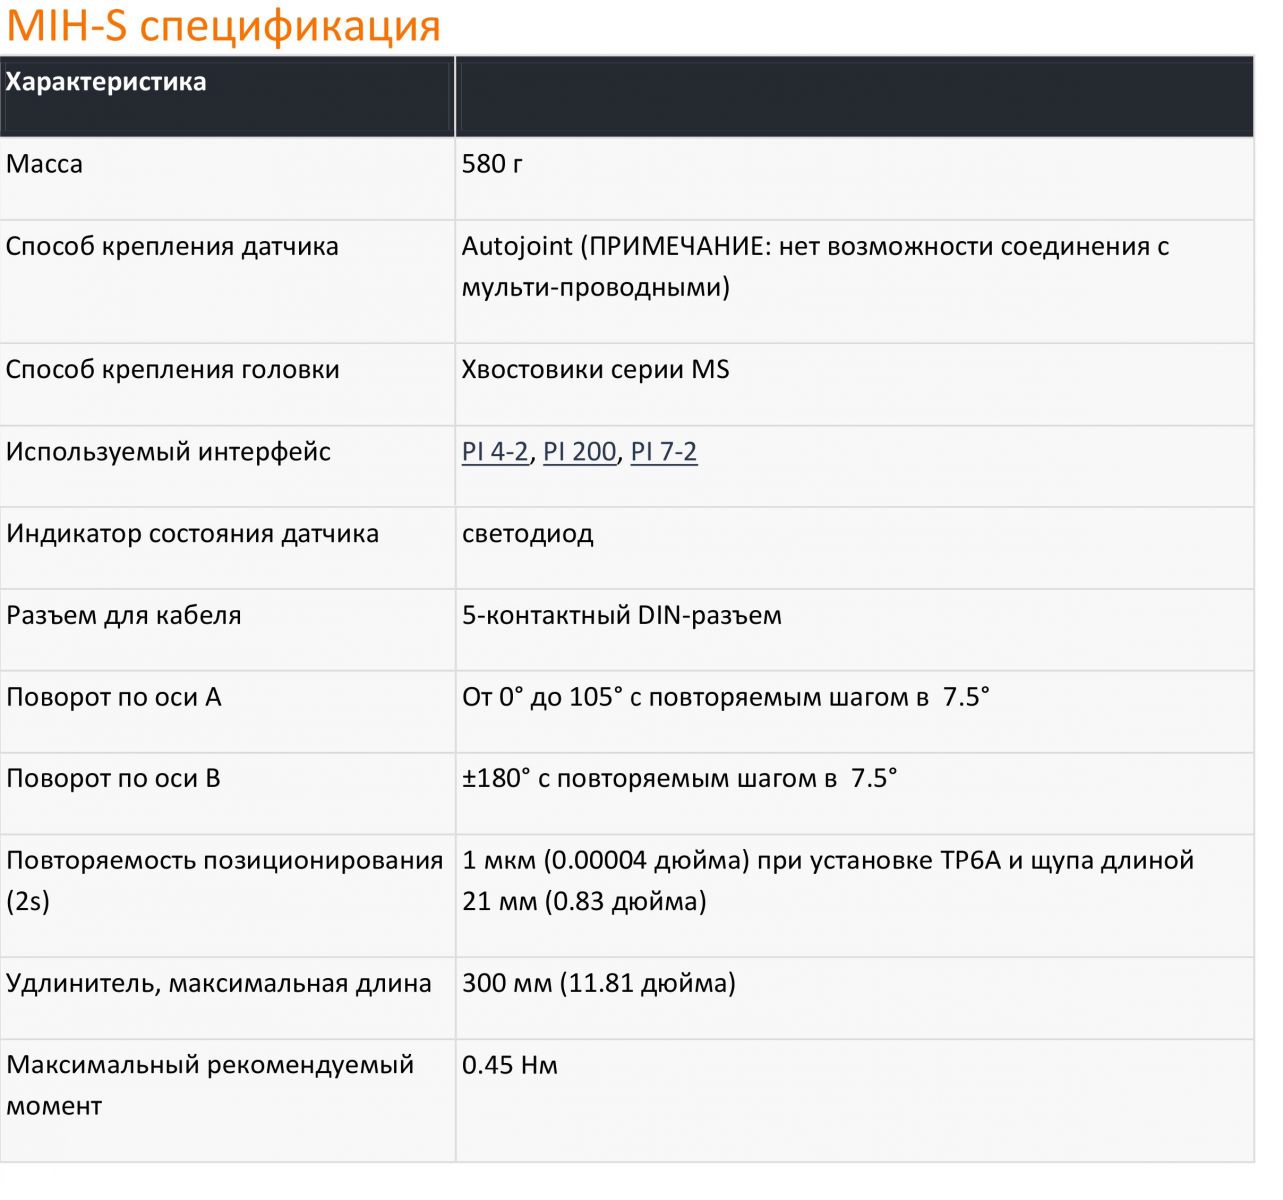The height and width of the screenshot is (1200, 1283).
Task: Select the Характеристика column header
Action: point(106,82)
